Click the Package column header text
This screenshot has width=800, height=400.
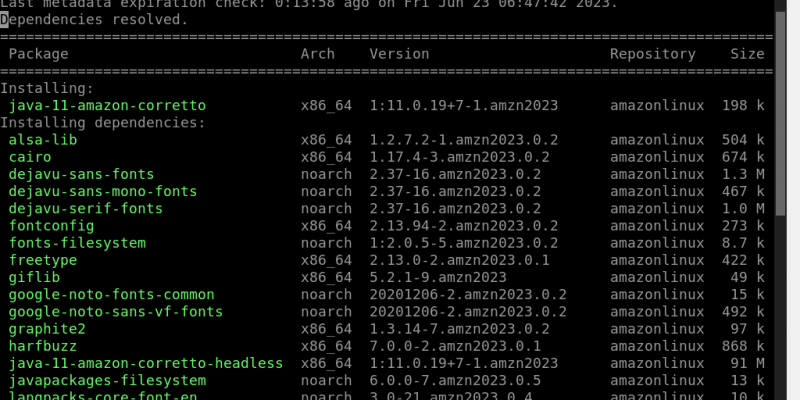[39, 54]
